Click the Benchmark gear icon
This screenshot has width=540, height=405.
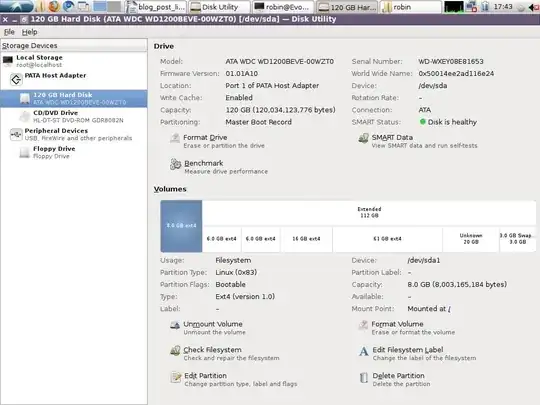(175, 164)
